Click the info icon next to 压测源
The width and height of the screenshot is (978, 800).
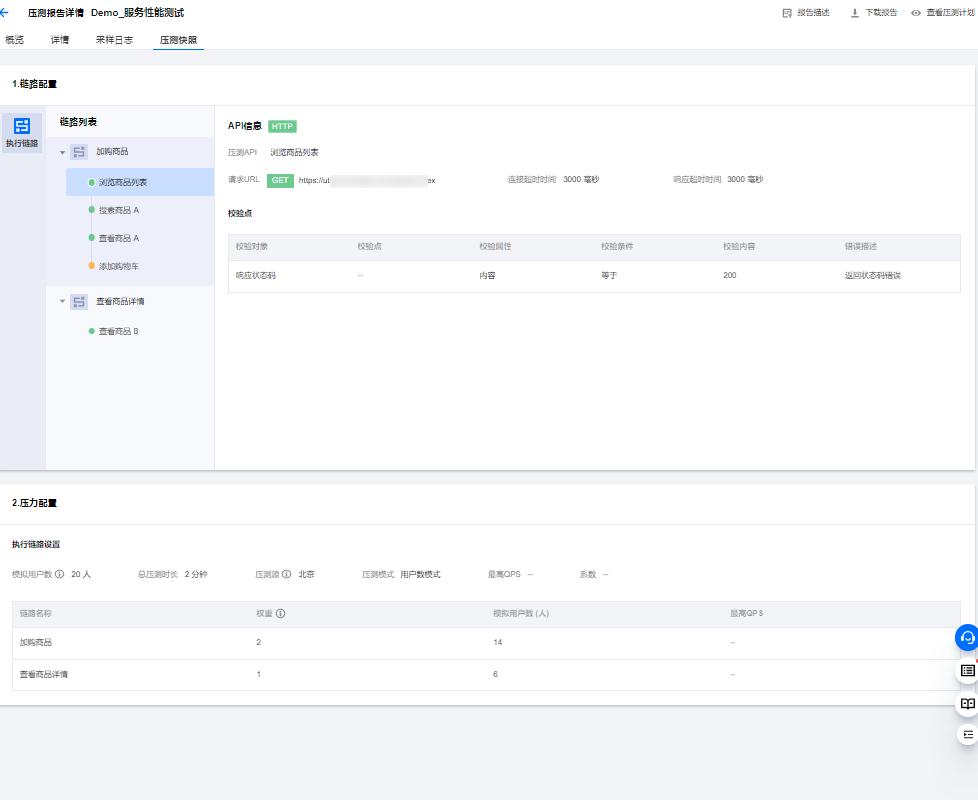pos(287,575)
